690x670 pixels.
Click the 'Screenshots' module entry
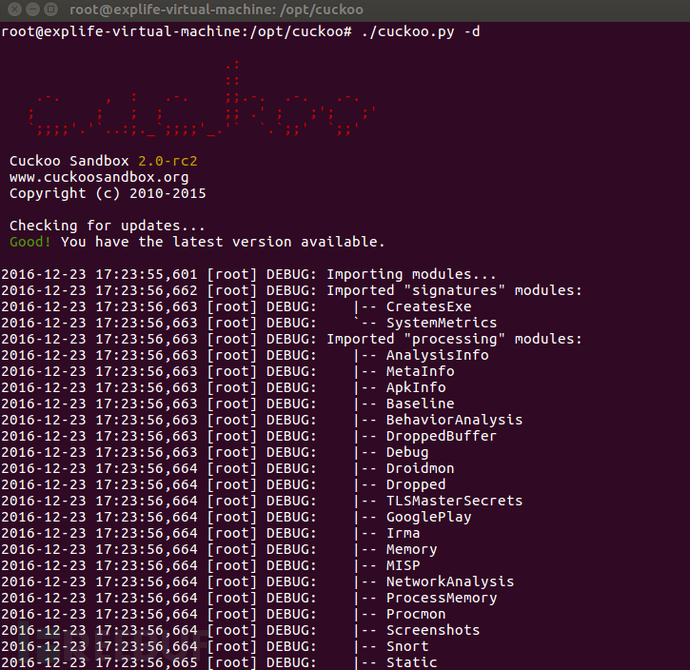pyautogui.click(x=433, y=630)
